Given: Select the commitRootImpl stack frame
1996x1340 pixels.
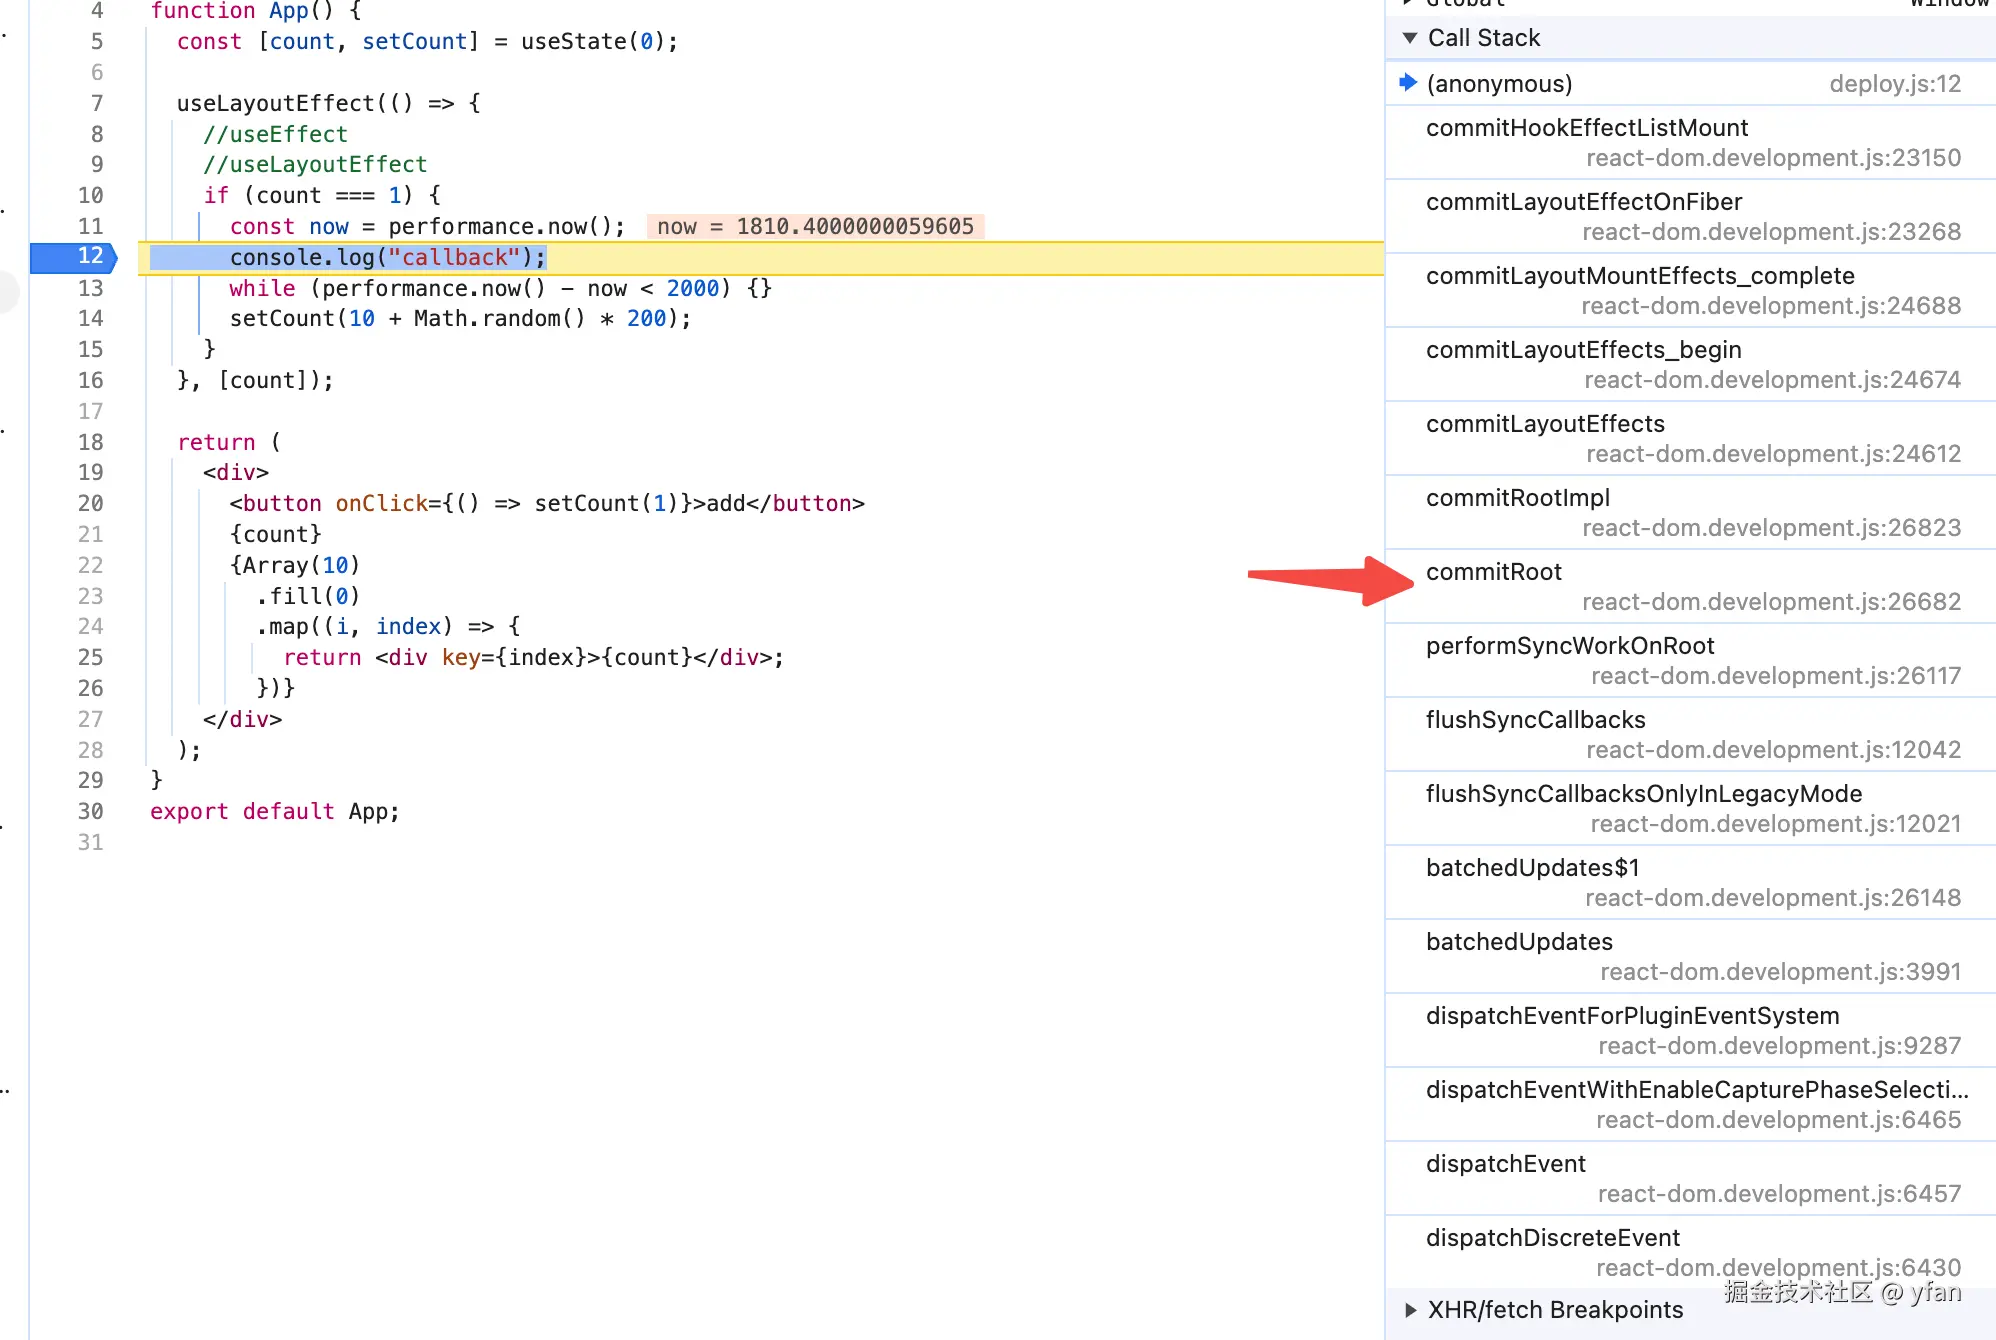Looking at the screenshot, I should 1517,498.
